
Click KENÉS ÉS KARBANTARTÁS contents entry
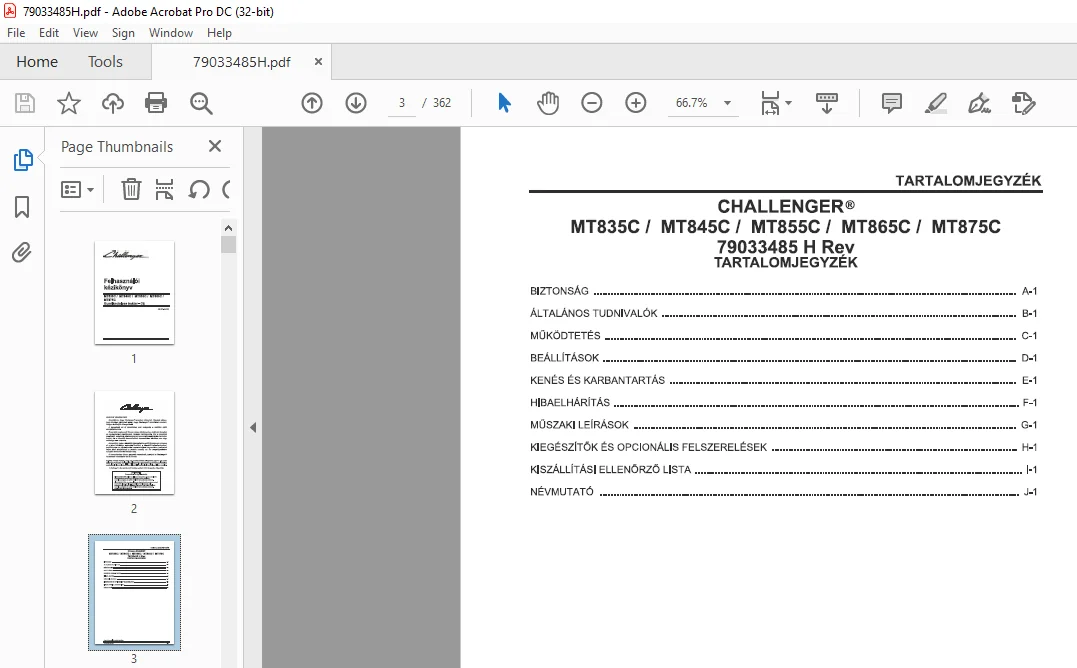click(783, 380)
